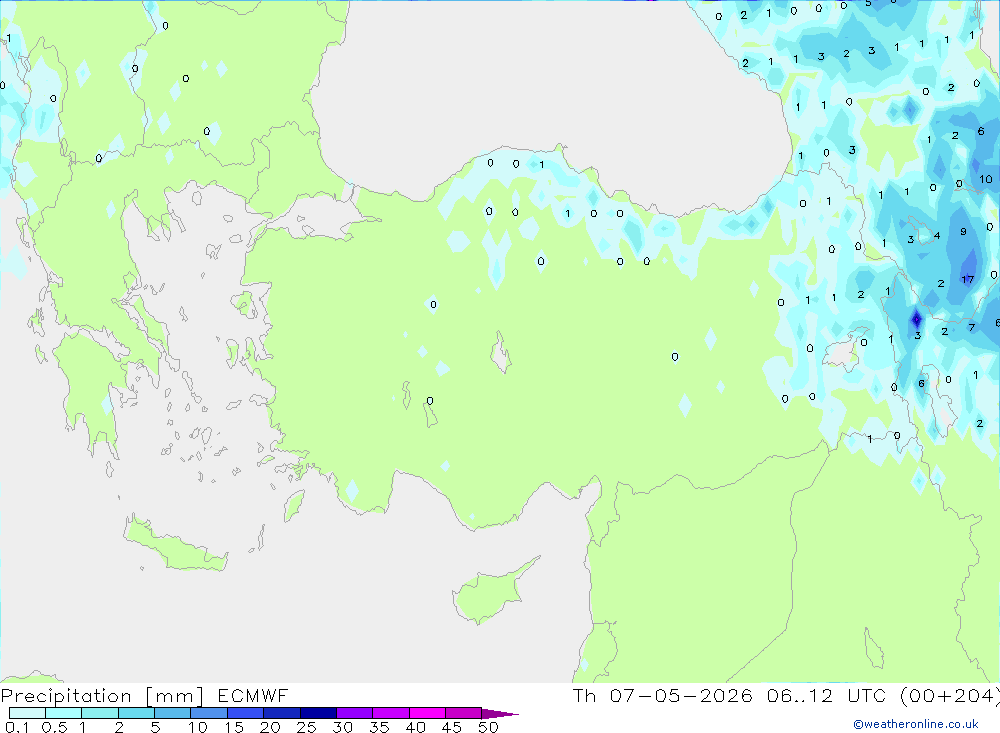The image size is (1000, 733).
Task: Click the 'Precipitation [mm]' title text
Action: 102,696
